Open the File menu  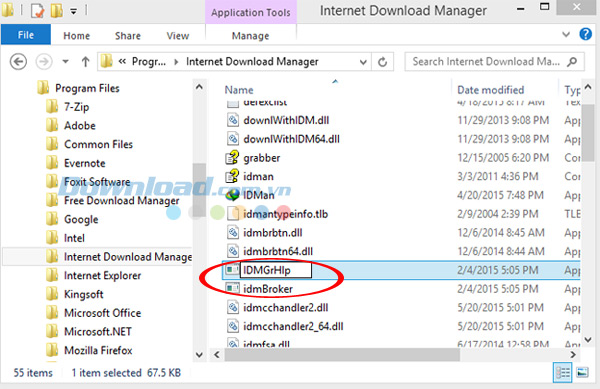coord(26,35)
